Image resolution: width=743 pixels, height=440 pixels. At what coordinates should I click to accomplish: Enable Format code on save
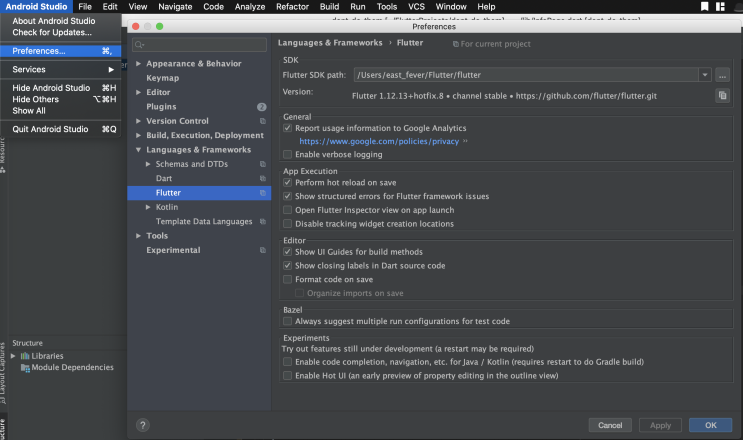(287, 279)
